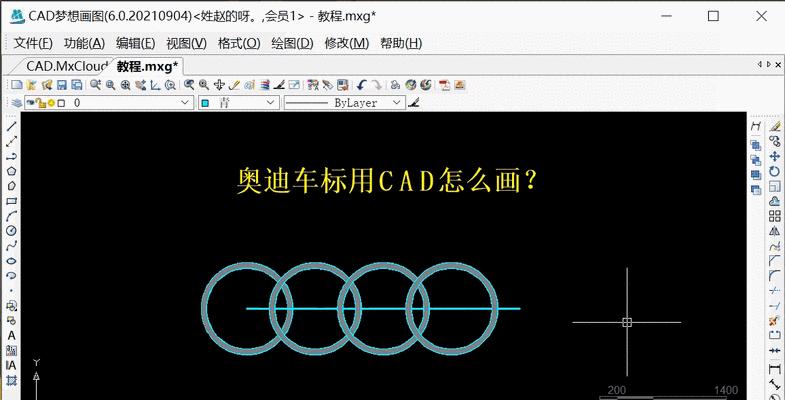Click the construction line tool icon
The width and height of the screenshot is (785, 400).
tap(11, 141)
